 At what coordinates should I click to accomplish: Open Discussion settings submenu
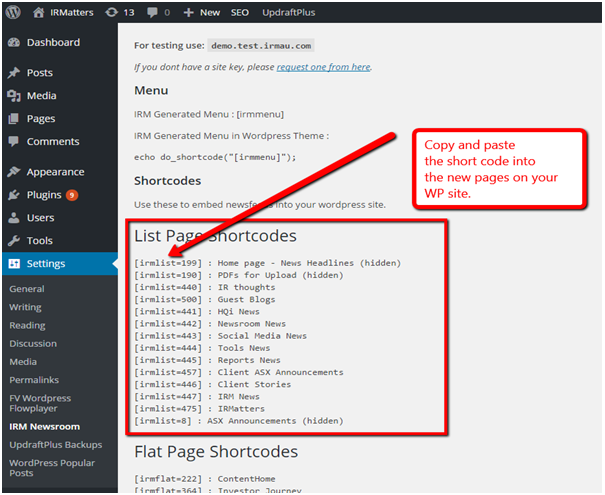[x=33, y=343]
